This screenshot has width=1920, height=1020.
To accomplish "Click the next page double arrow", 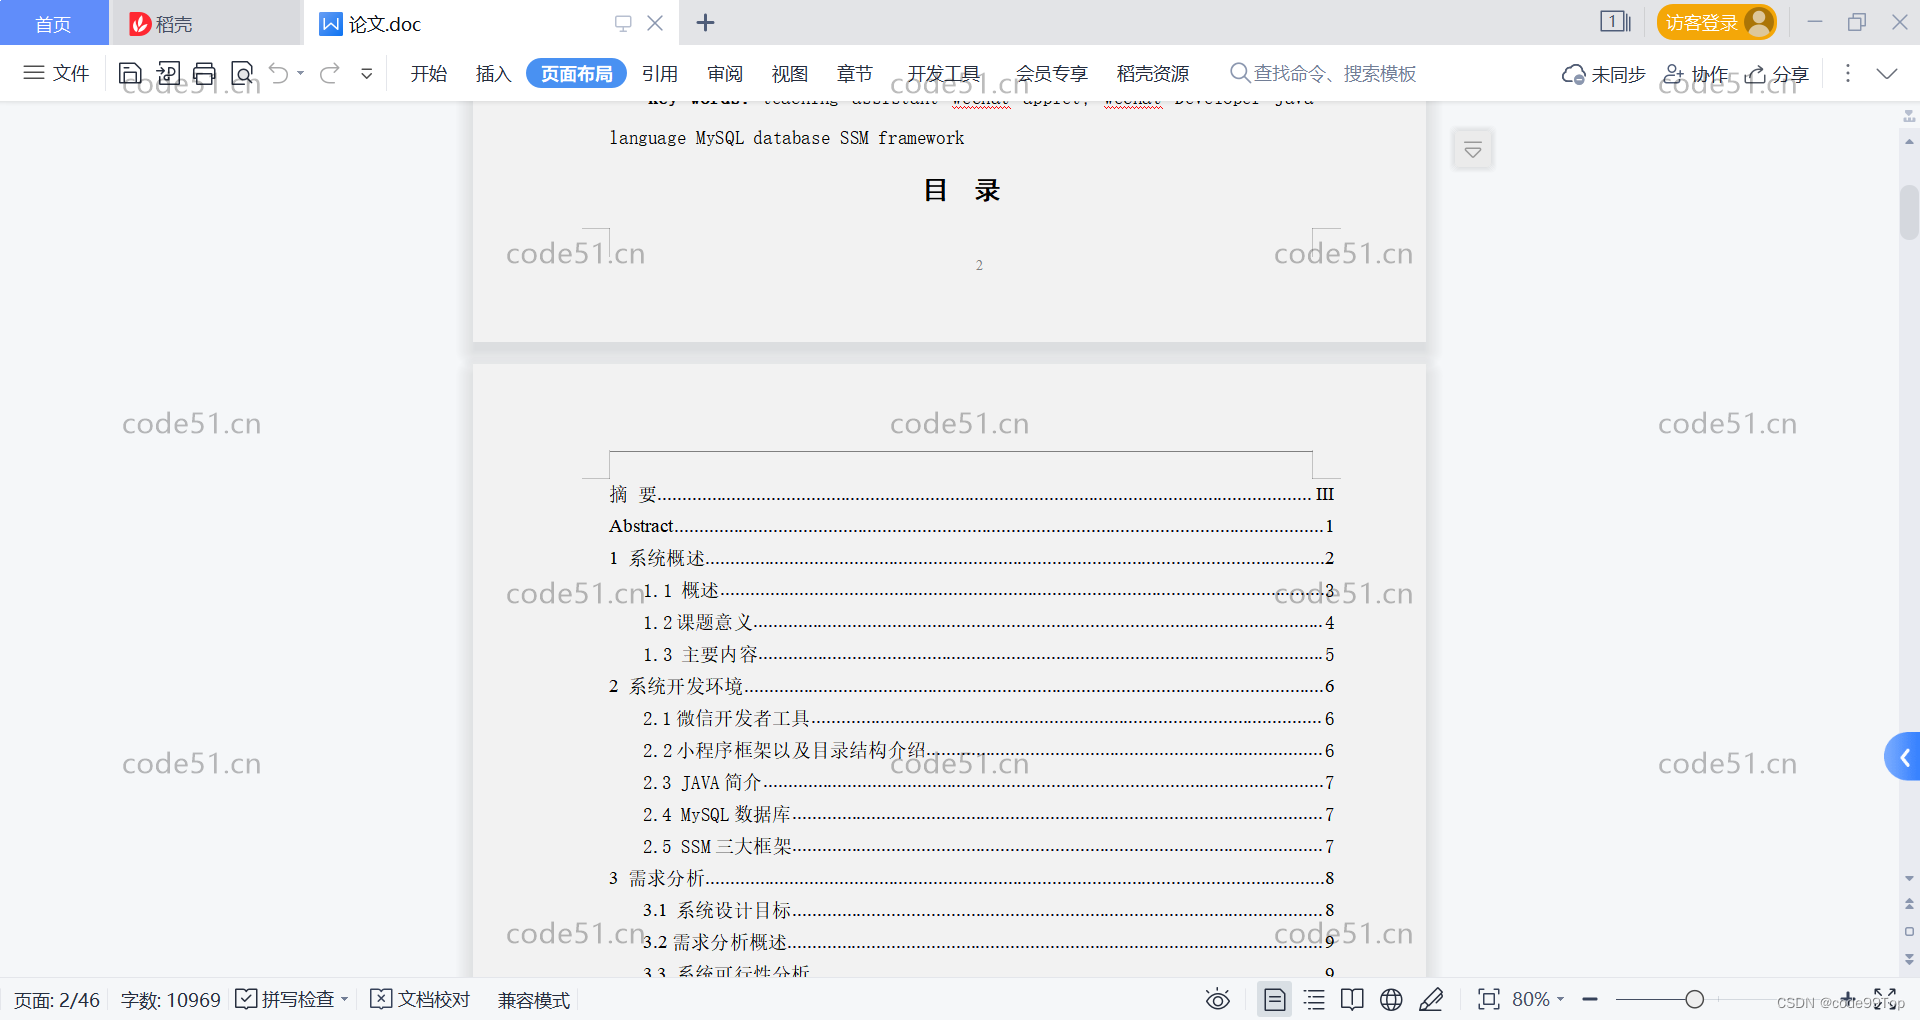I will 1909,958.
